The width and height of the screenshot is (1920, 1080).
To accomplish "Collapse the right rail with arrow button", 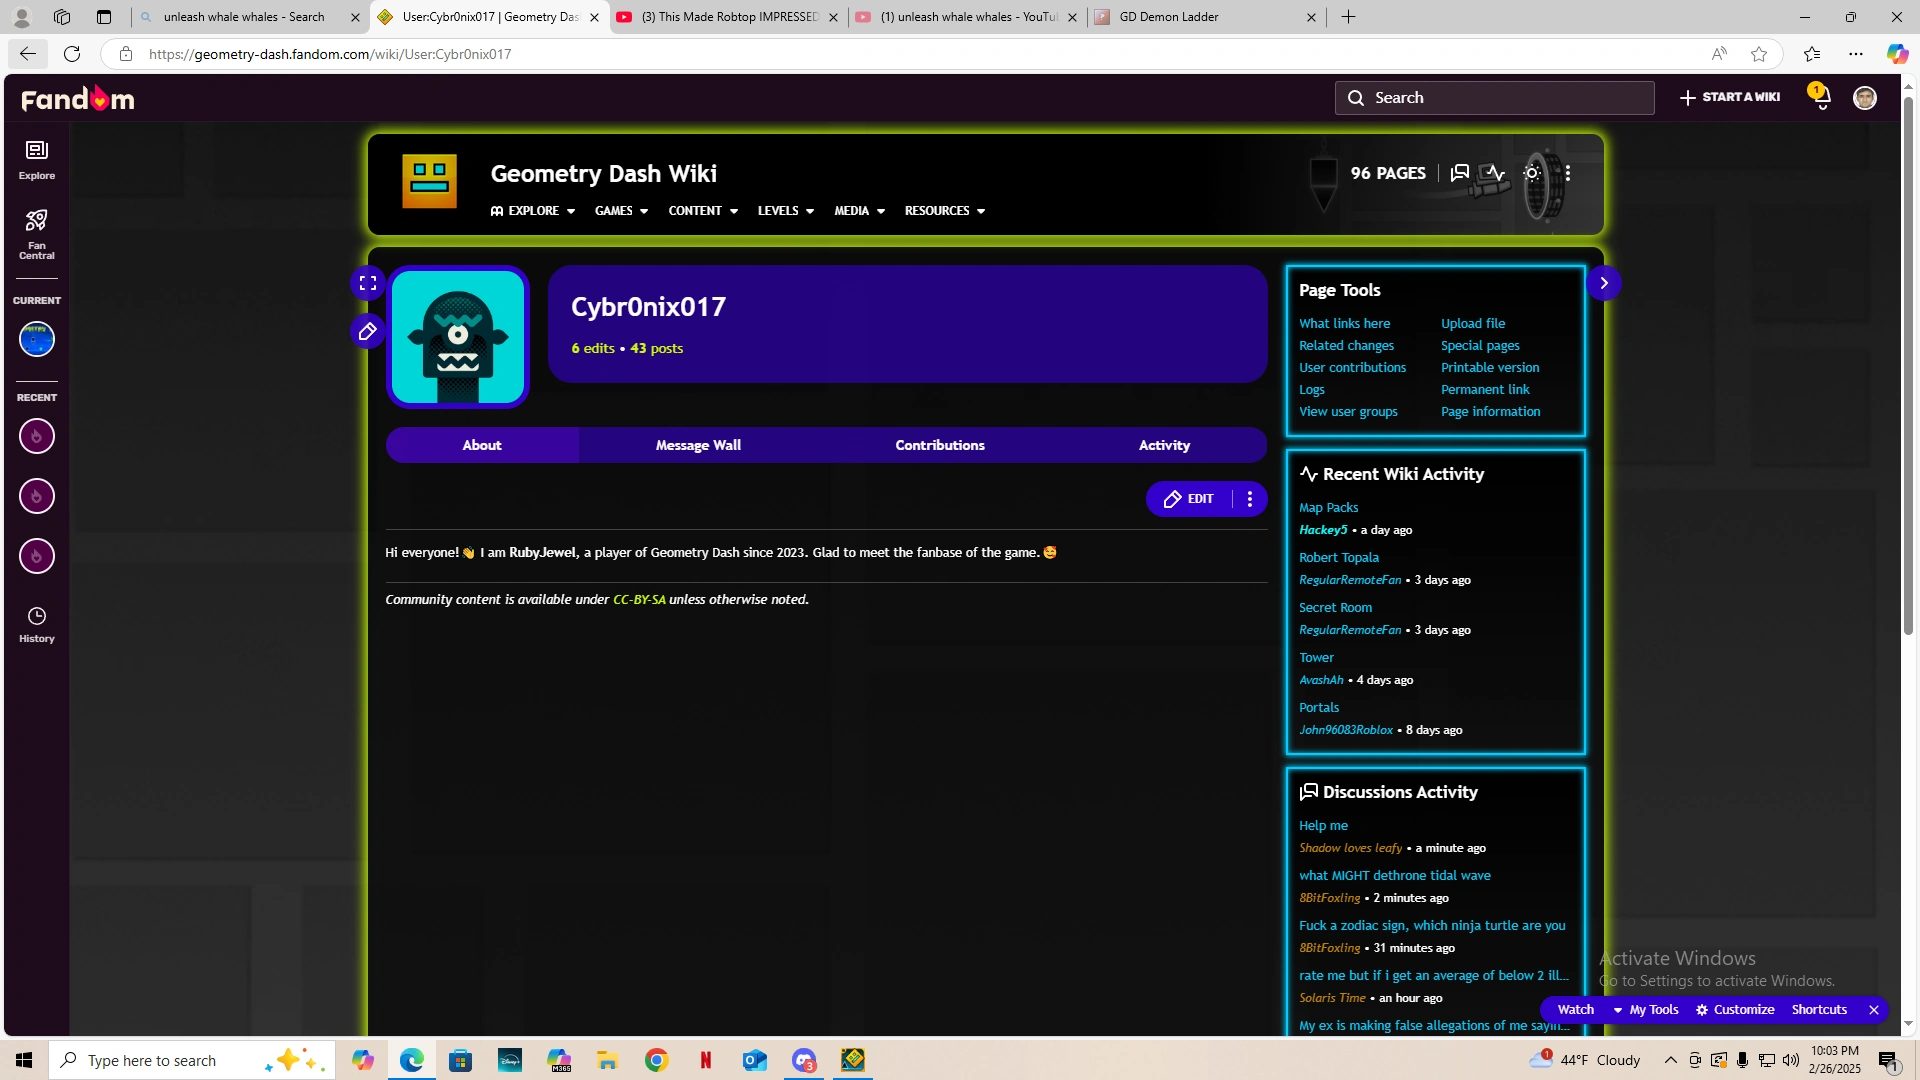I will [1604, 284].
